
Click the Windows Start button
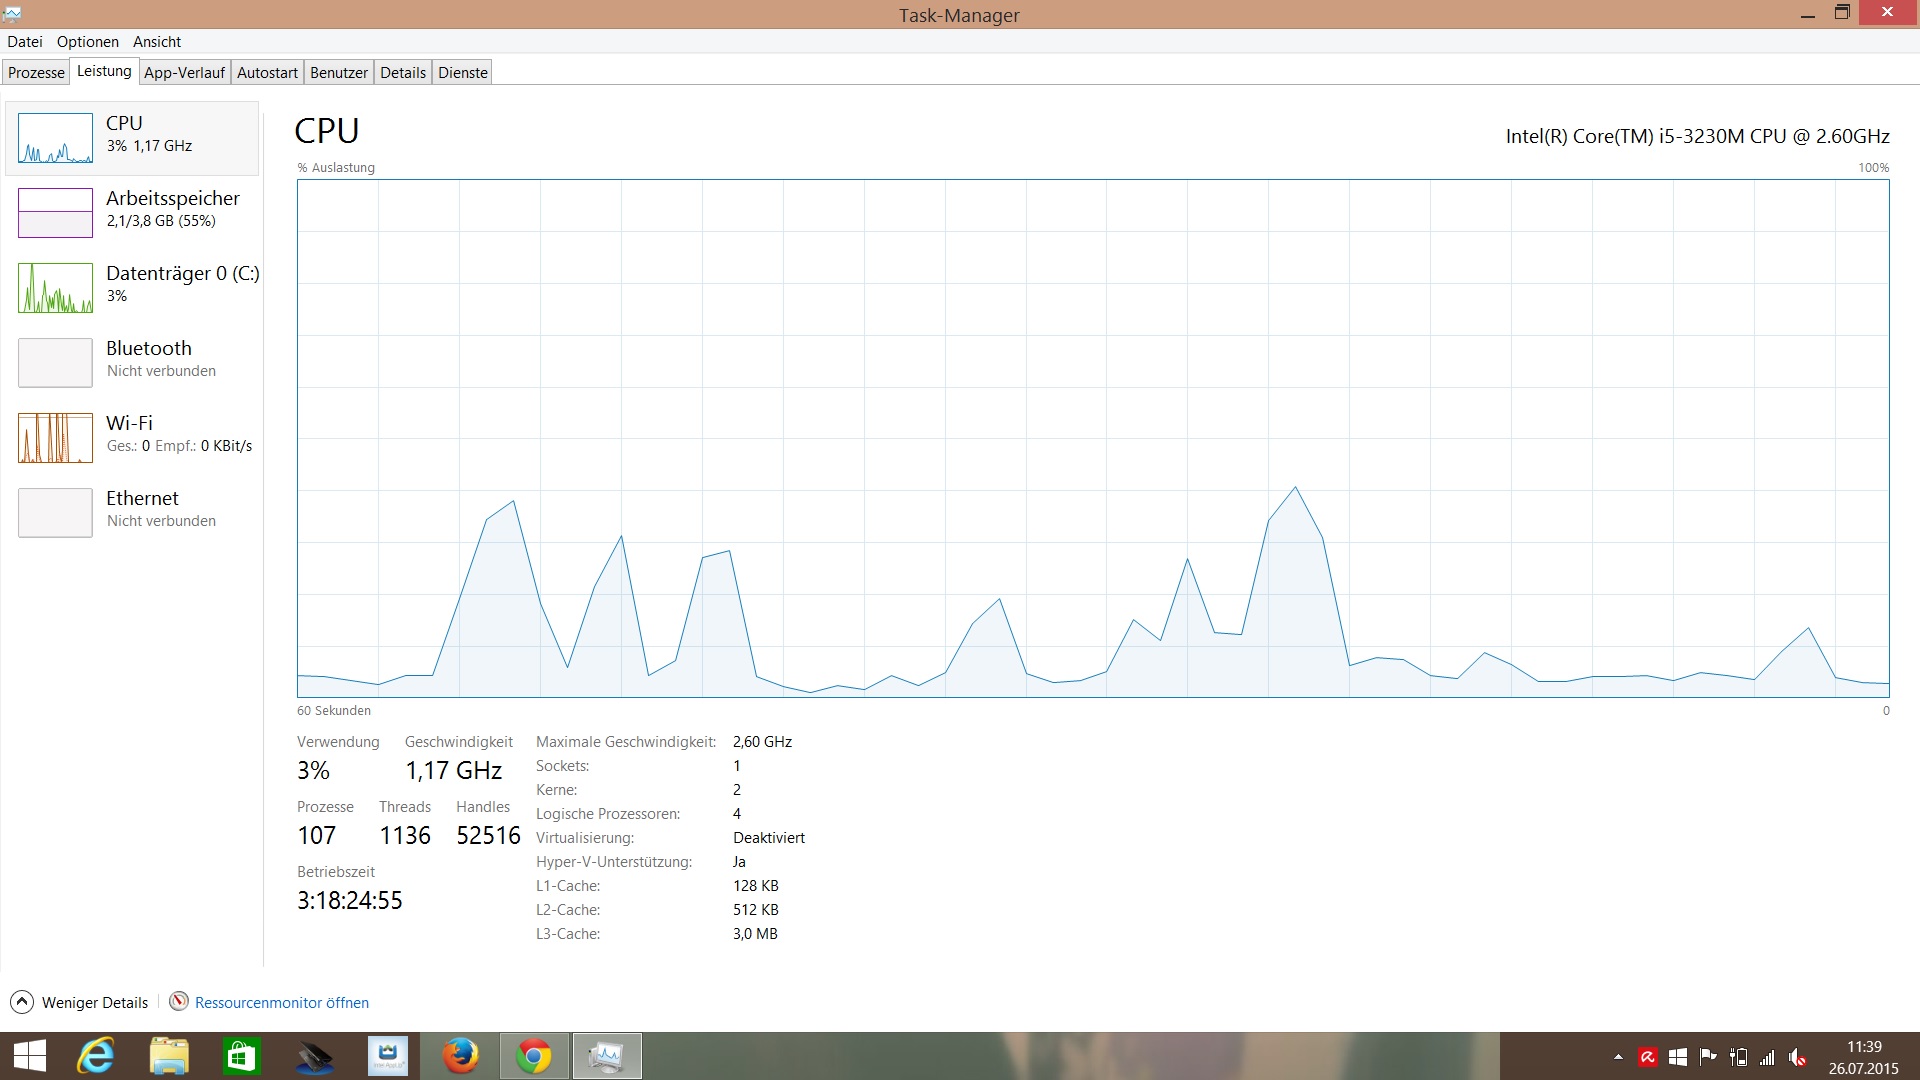[x=30, y=1056]
